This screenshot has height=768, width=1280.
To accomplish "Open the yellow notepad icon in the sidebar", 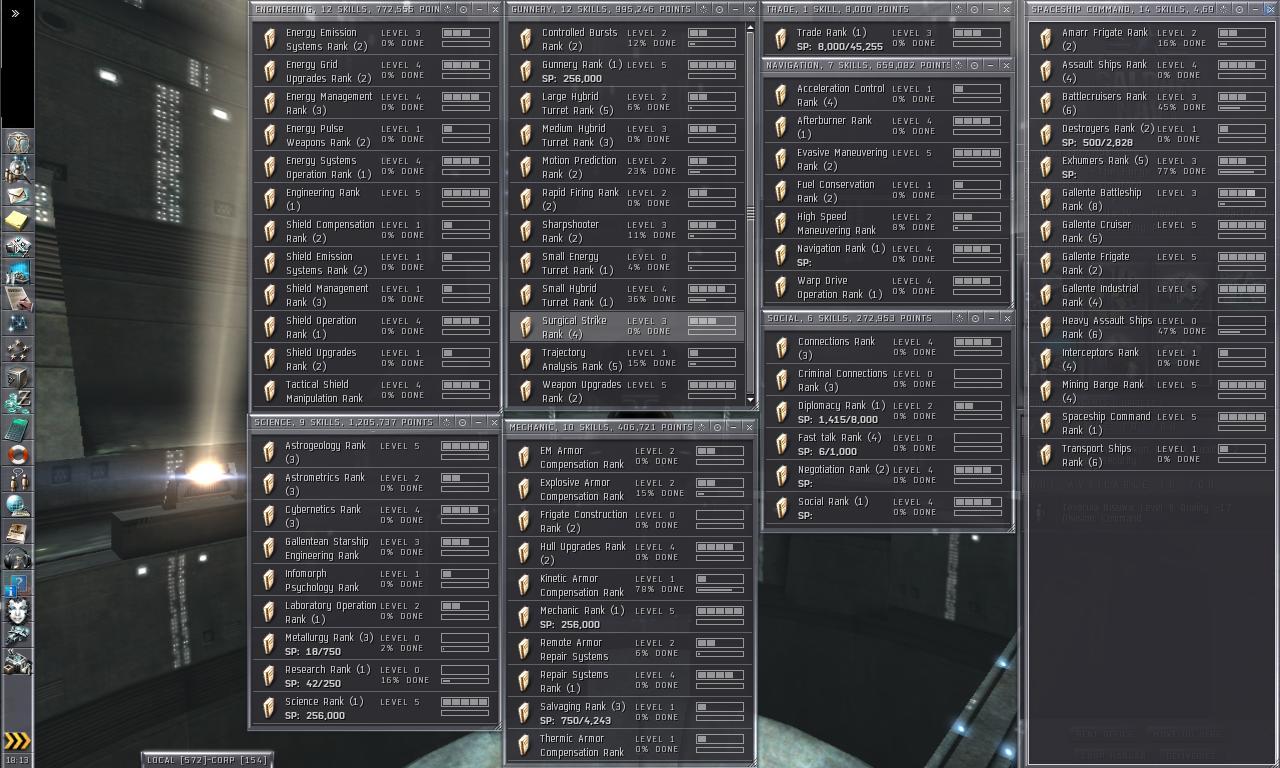I will click(17, 220).
